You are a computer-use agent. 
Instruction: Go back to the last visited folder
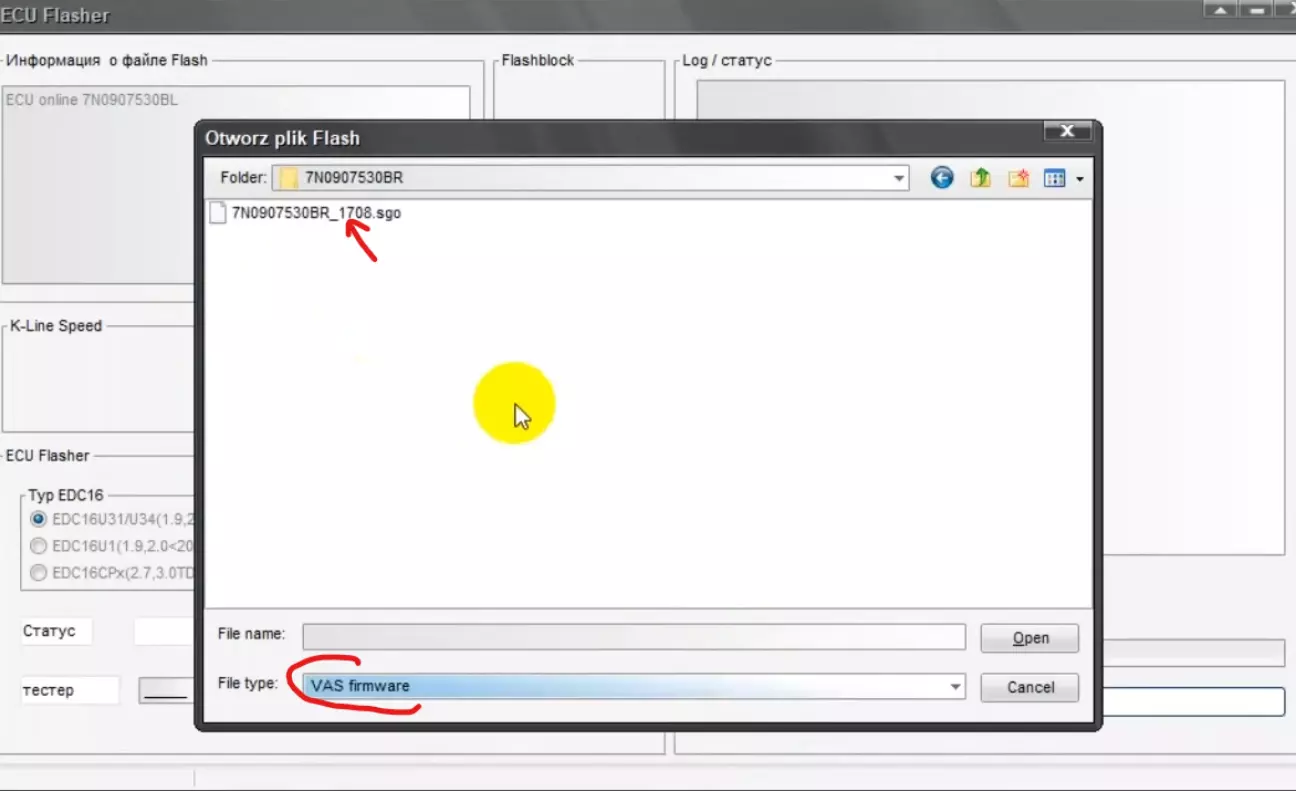(x=942, y=178)
